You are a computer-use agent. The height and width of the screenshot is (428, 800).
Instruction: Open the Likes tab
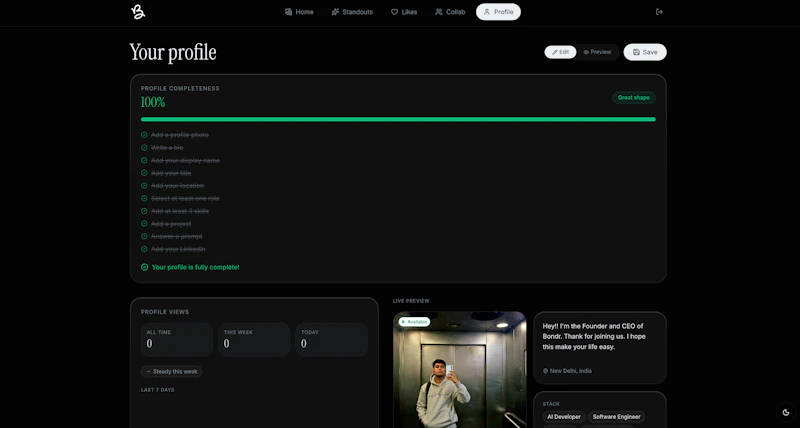404,12
